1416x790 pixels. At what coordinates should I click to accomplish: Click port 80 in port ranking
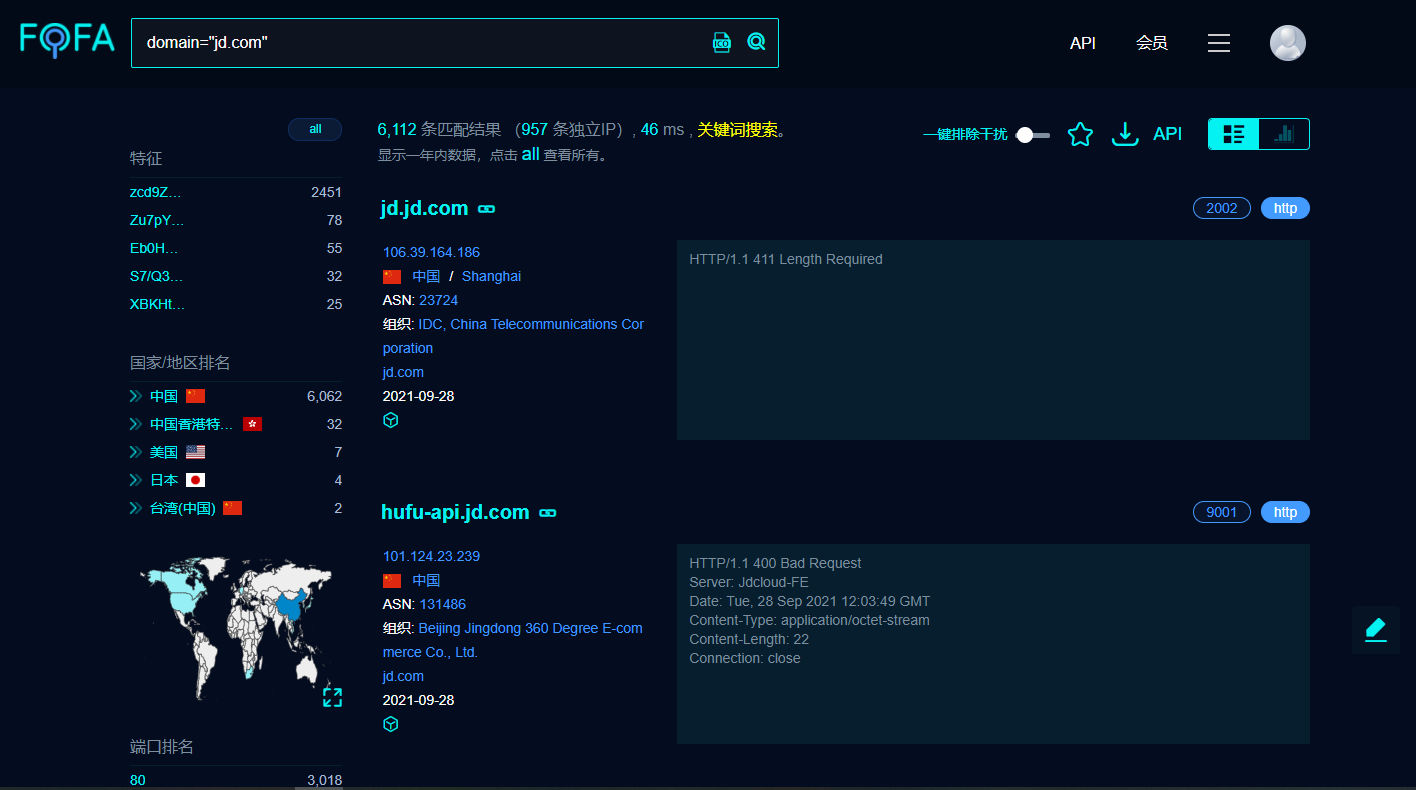coord(138,780)
